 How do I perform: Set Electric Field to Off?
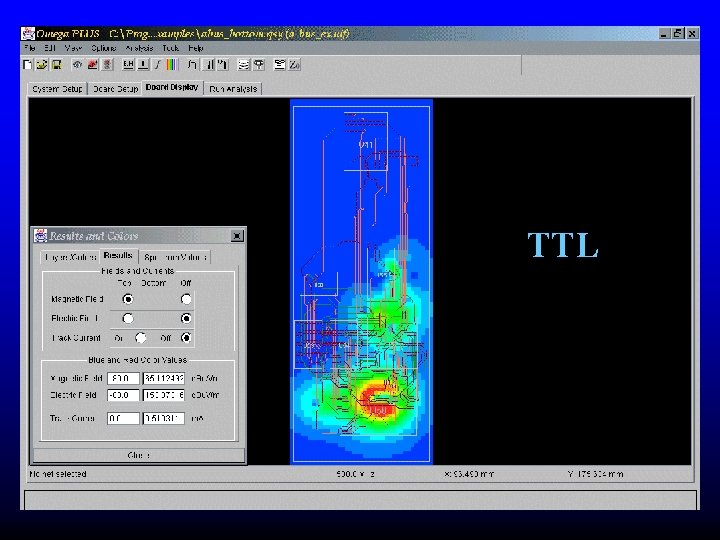[x=186, y=318]
